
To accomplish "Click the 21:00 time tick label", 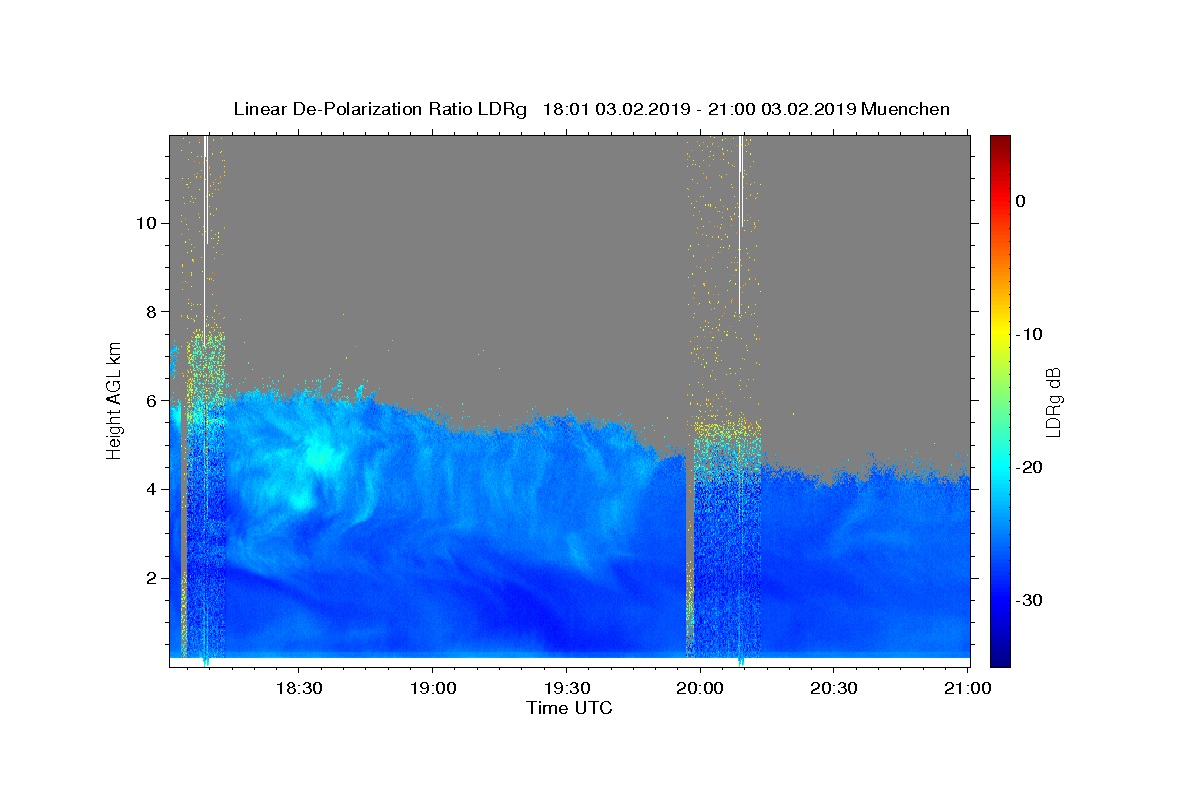I will (968, 689).
